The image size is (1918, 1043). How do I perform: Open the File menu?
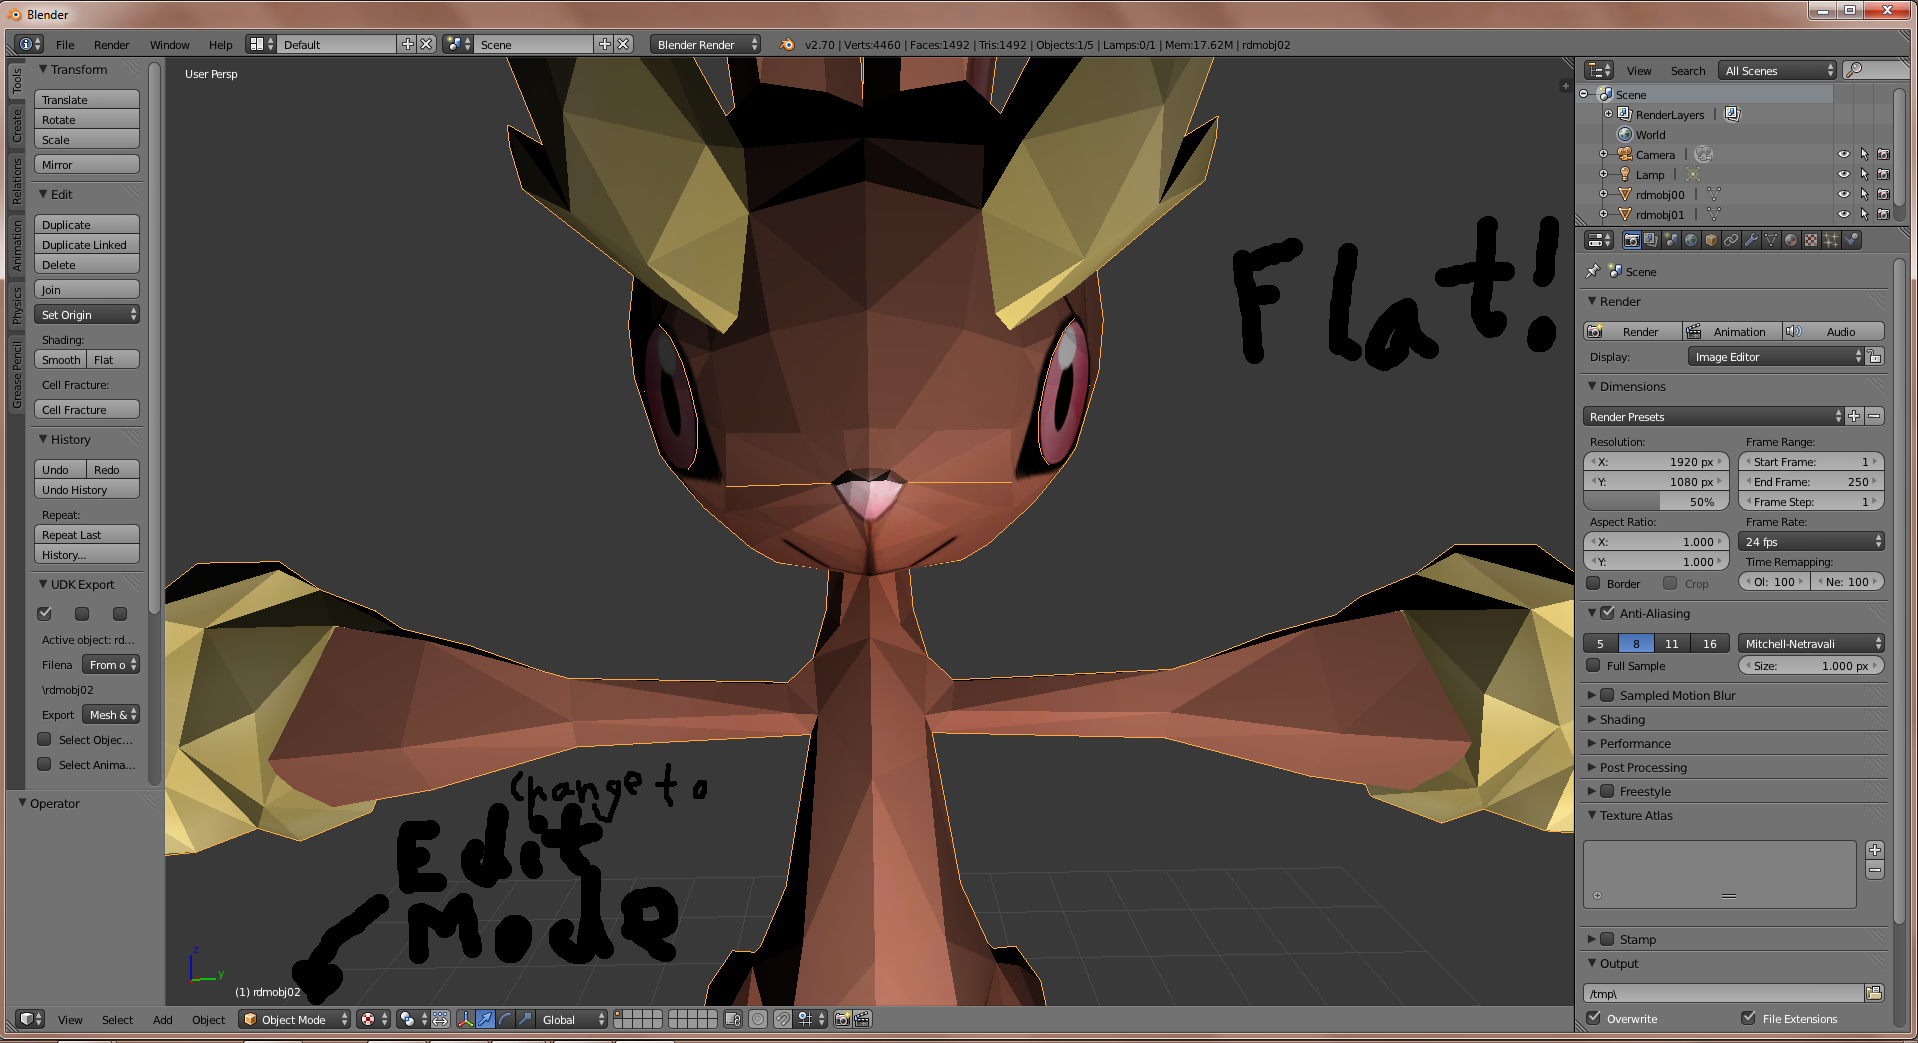click(x=65, y=44)
